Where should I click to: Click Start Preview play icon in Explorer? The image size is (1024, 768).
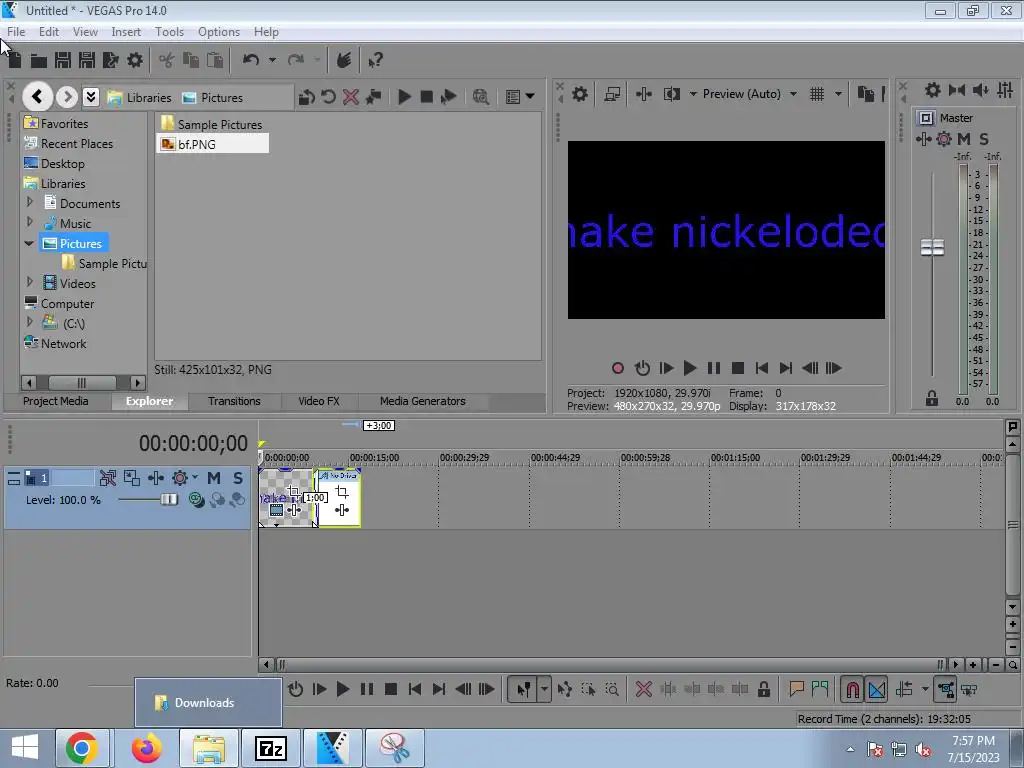(404, 97)
